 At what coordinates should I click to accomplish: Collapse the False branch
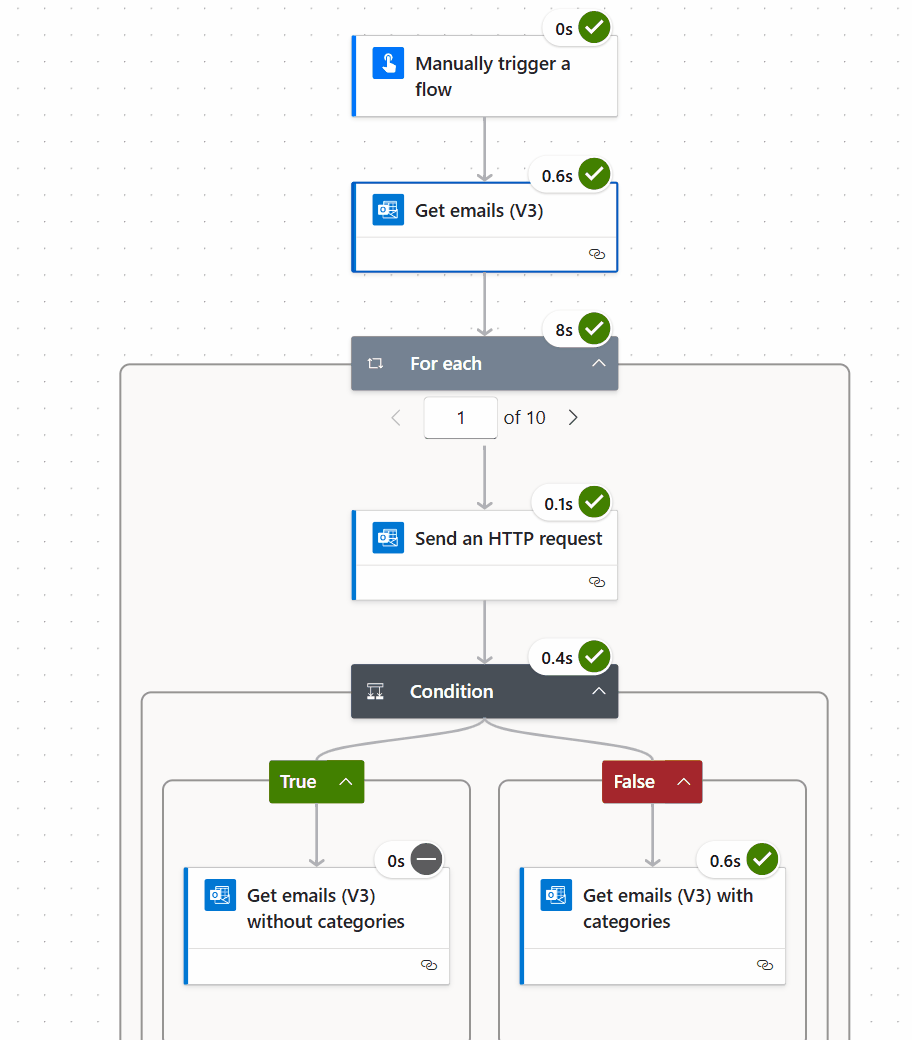pyautogui.click(x=684, y=782)
